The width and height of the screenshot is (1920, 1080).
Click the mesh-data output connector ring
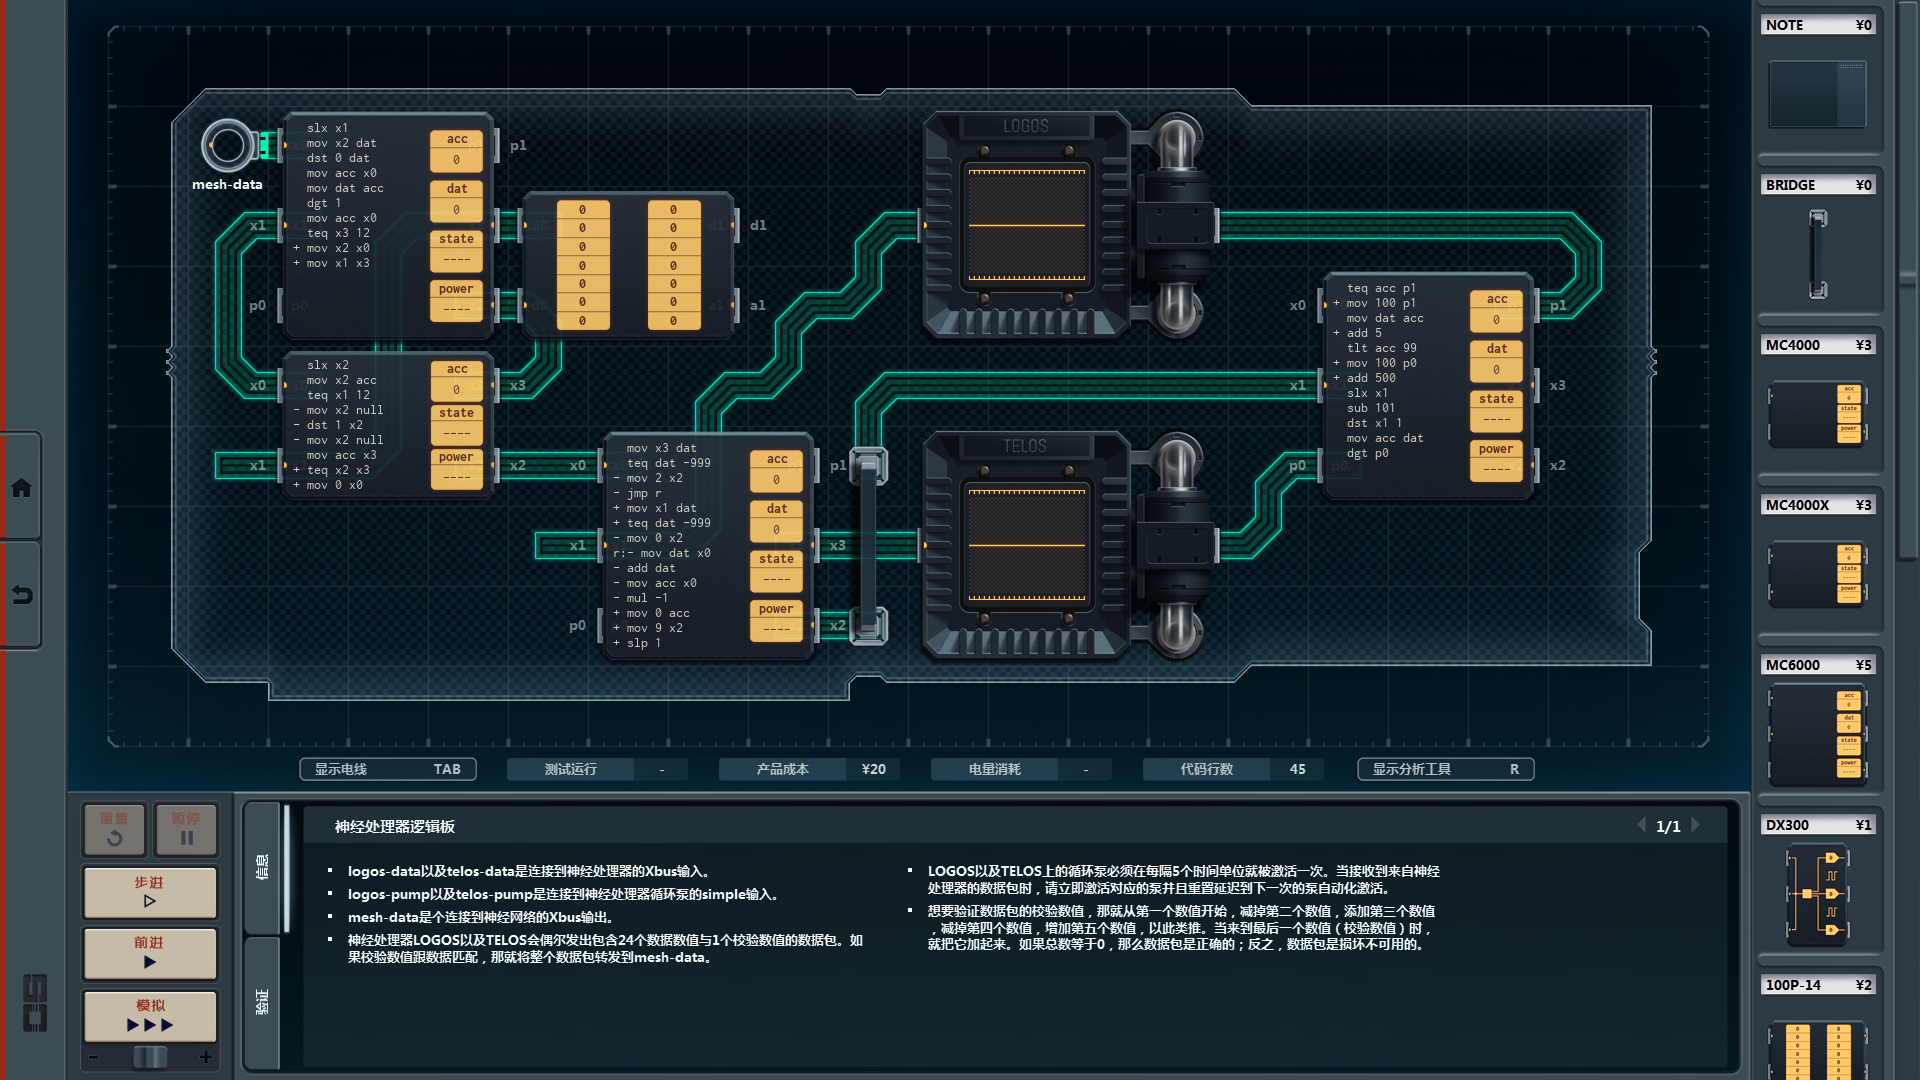[x=228, y=146]
